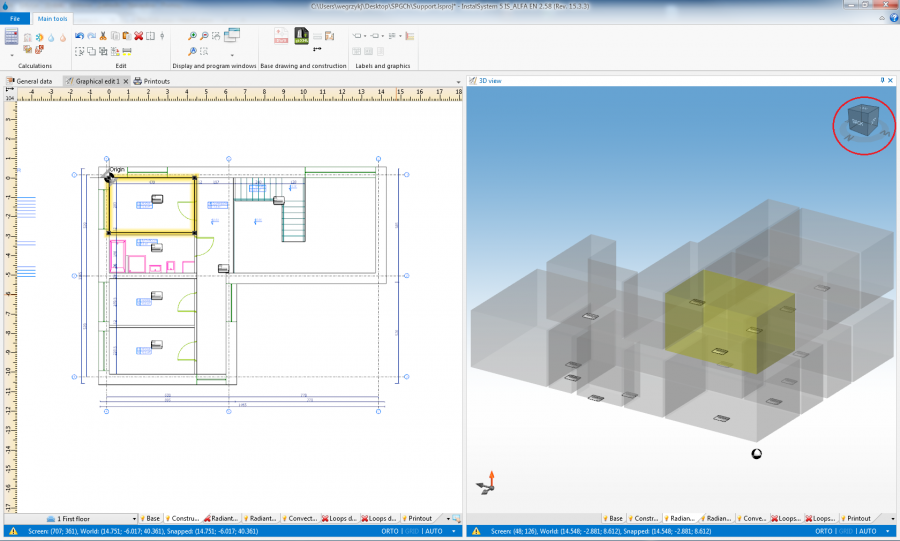Expand the dropdown under the Calculations icon
This screenshot has height=541, width=900.
pos(12,56)
